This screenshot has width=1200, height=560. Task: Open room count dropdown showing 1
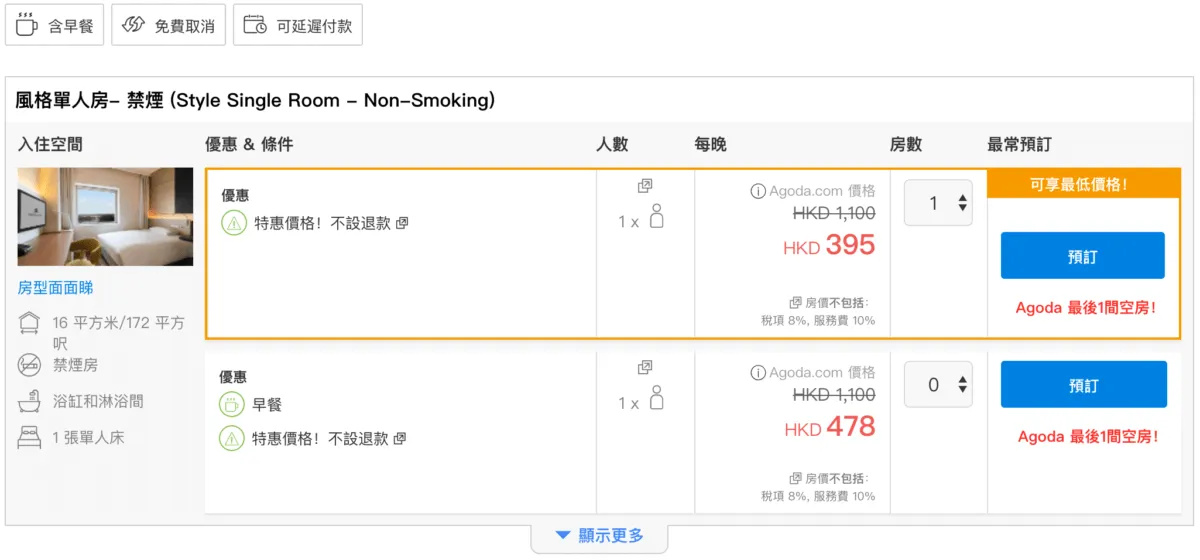coord(938,203)
